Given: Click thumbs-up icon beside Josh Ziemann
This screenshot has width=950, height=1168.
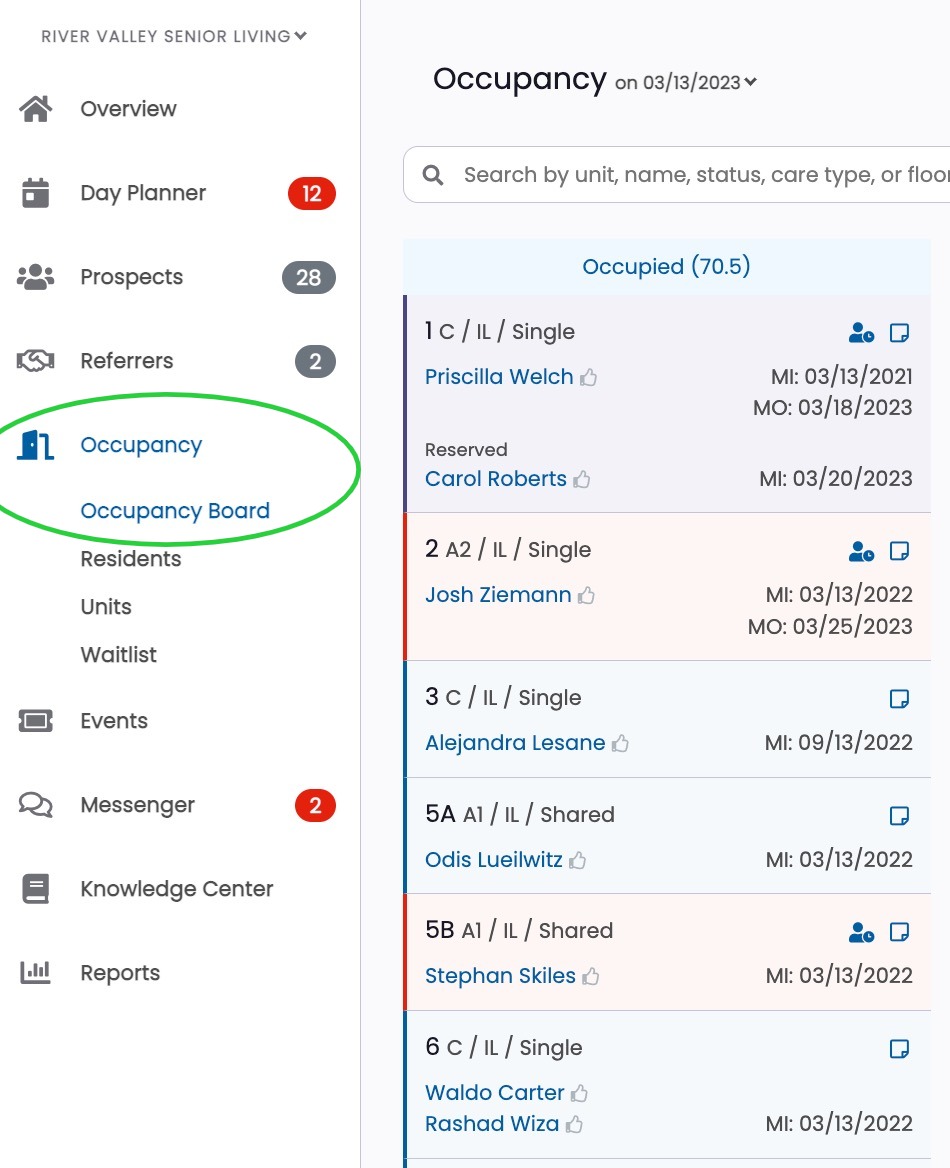Looking at the screenshot, I should click(x=586, y=596).
